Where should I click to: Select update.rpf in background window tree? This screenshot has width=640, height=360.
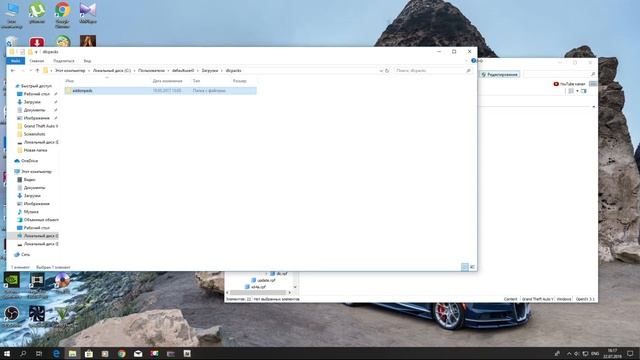[263, 280]
